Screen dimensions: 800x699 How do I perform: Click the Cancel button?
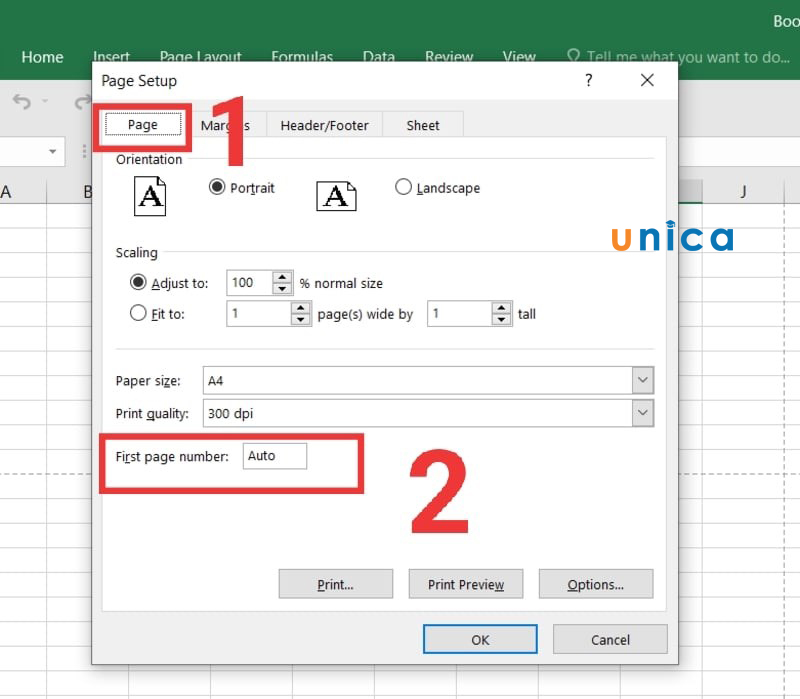pyautogui.click(x=610, y=639)
